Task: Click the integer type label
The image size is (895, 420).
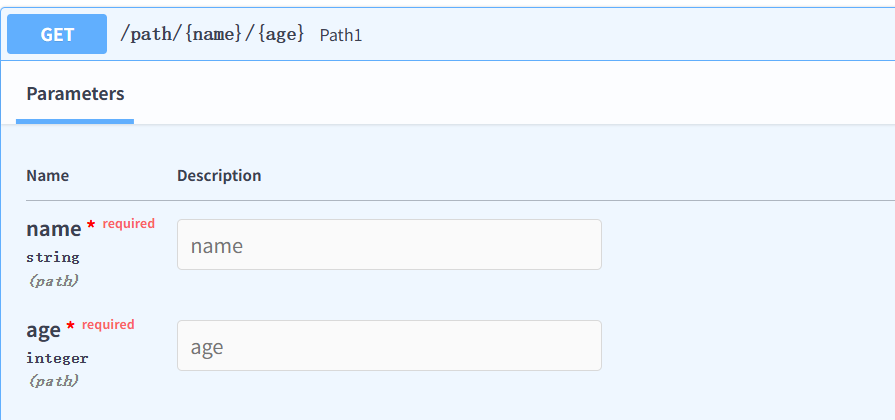Action: [x=57, y=358]
